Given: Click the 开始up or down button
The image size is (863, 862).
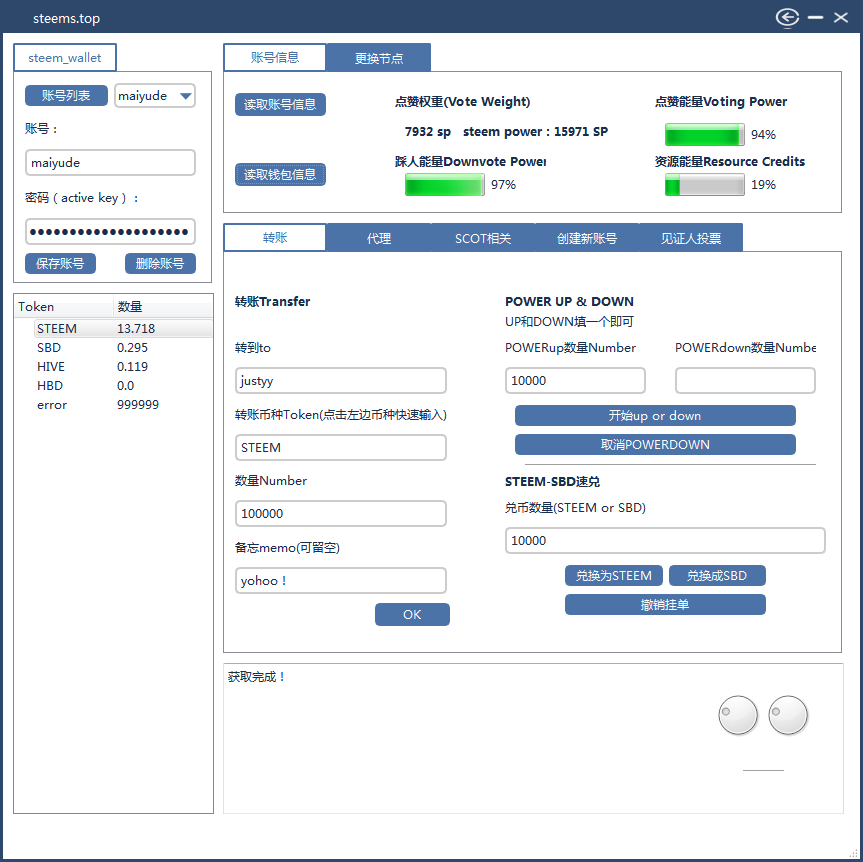Looking at the screenshot, I should (x=655, y=416).
